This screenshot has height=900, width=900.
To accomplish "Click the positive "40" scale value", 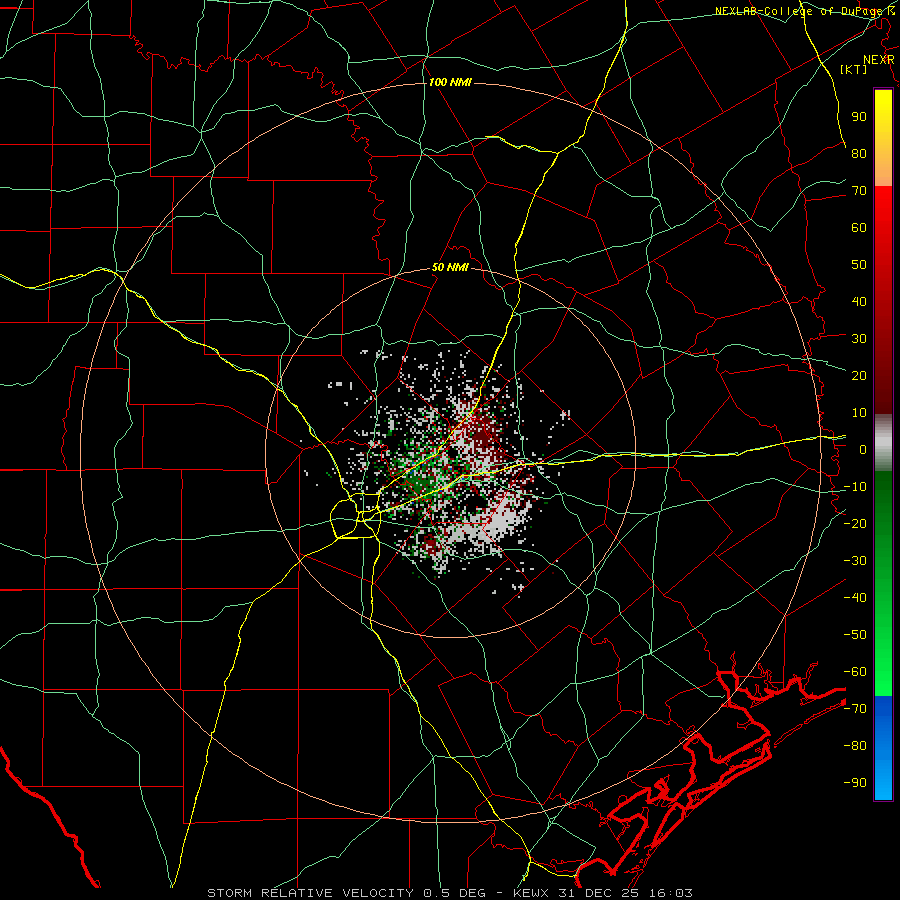I will pos(859,301).
